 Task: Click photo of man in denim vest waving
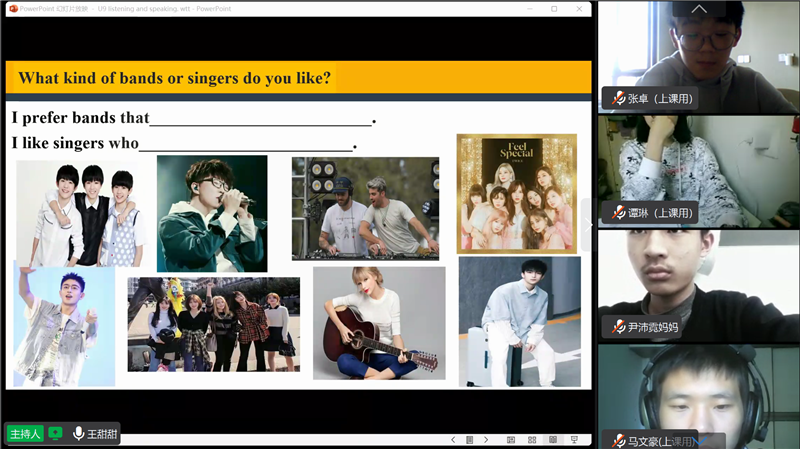tap(64, 327)
